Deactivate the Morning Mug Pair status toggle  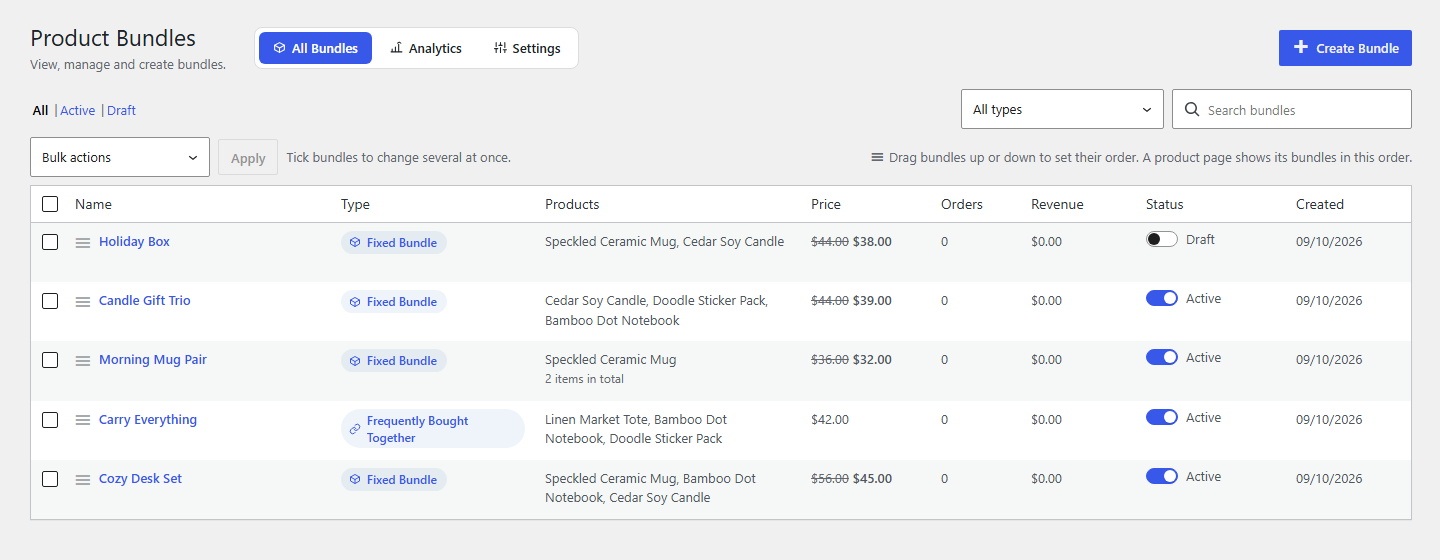[x=1162, y=357]
